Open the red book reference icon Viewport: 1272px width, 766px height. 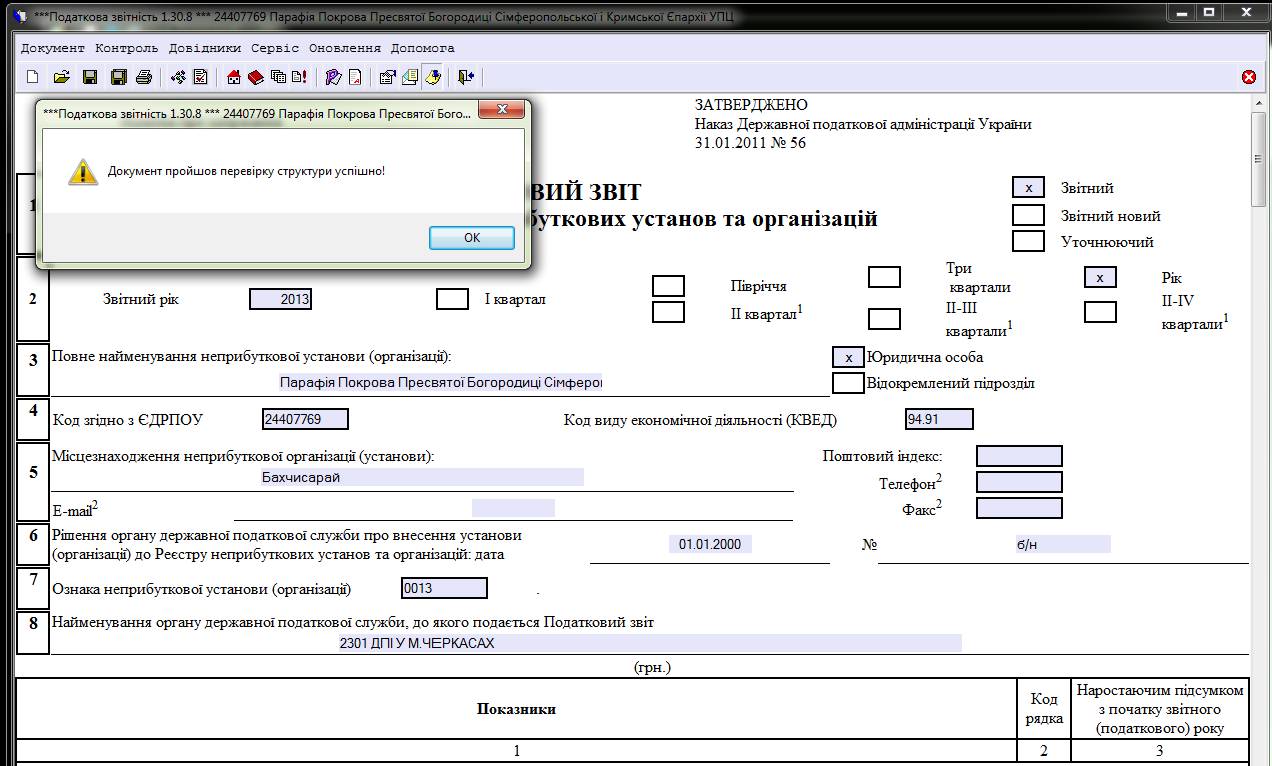pyautogui.click(x=256, y=77)
